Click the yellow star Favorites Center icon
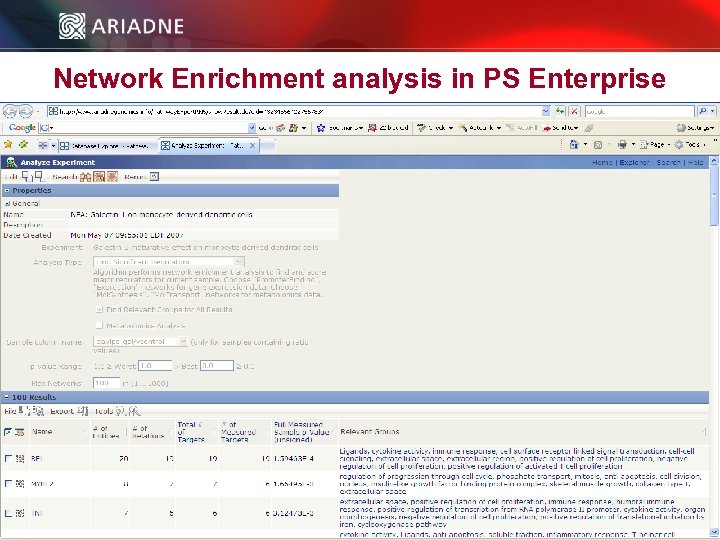 point(8,145)
